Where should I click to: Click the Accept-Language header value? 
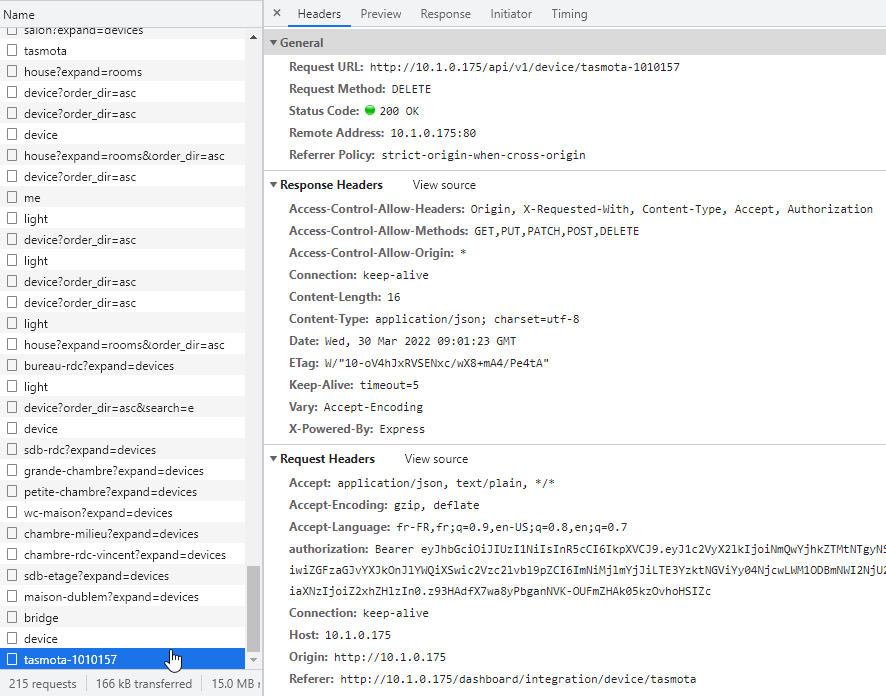click(x=511, y=528)
